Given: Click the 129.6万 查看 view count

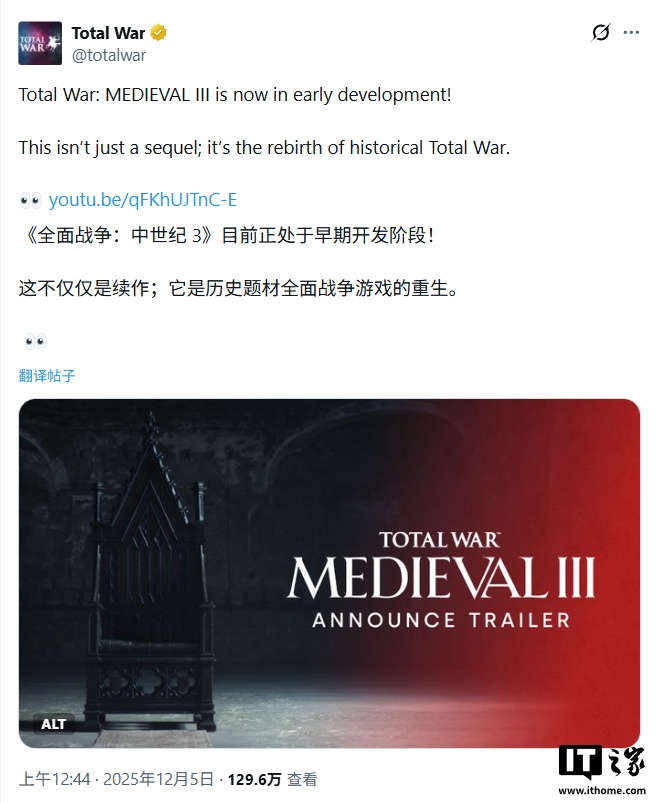Looking at the screenshot, I should tap(272, 779).
